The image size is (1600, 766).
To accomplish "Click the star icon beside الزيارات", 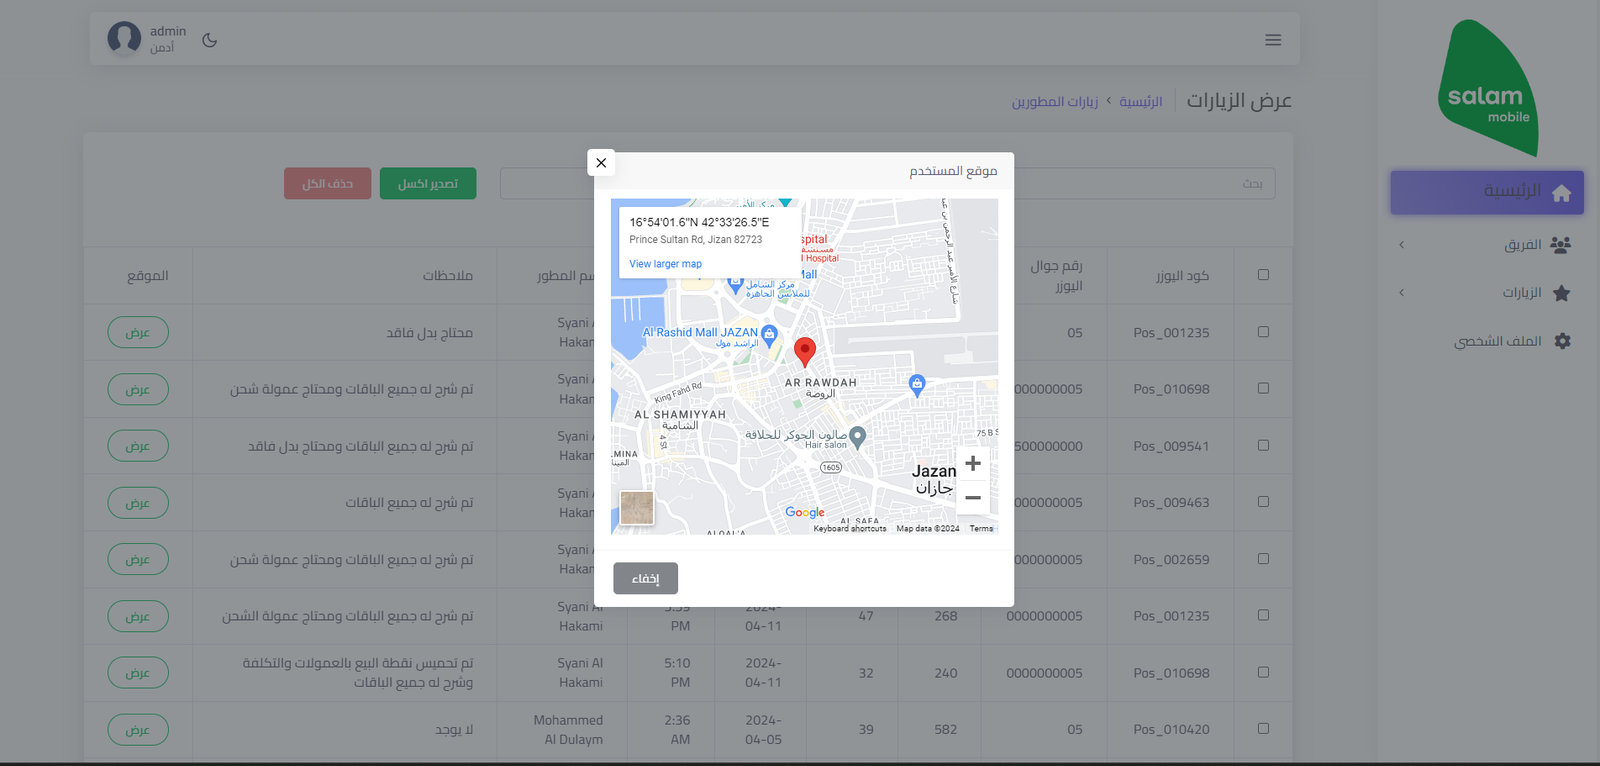I will [x=1562, y=293].
